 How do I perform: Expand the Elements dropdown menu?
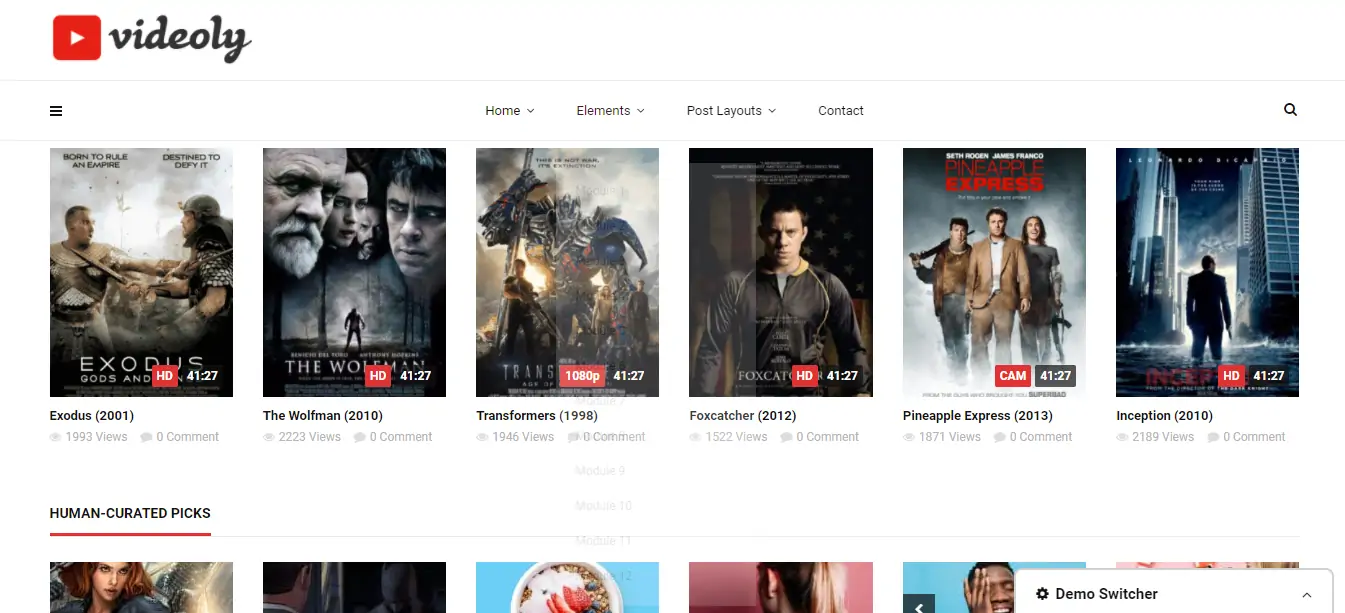click(610, 111)
